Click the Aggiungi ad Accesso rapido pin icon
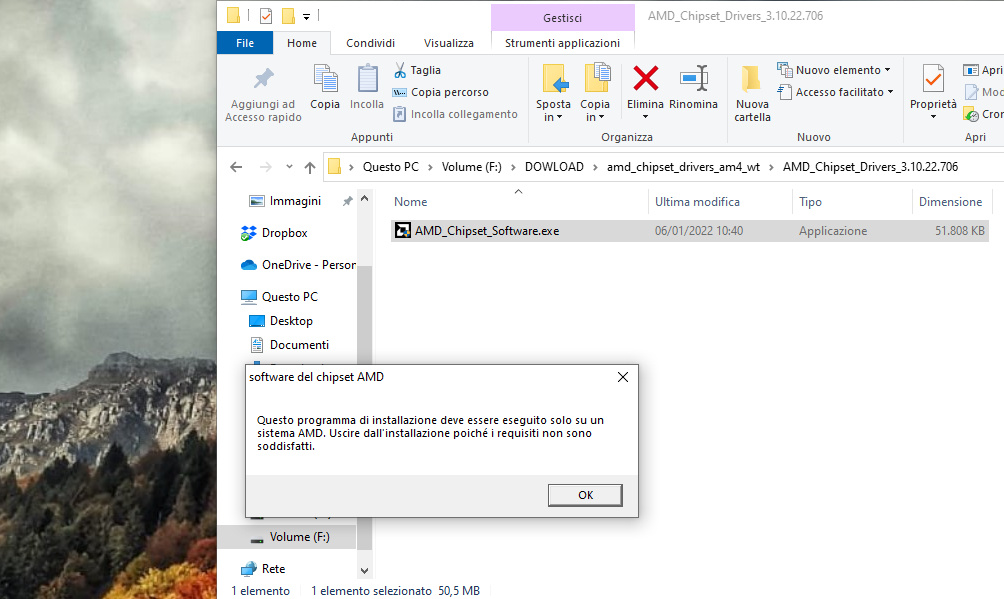The image size is (1004, 599). [263, 78]
